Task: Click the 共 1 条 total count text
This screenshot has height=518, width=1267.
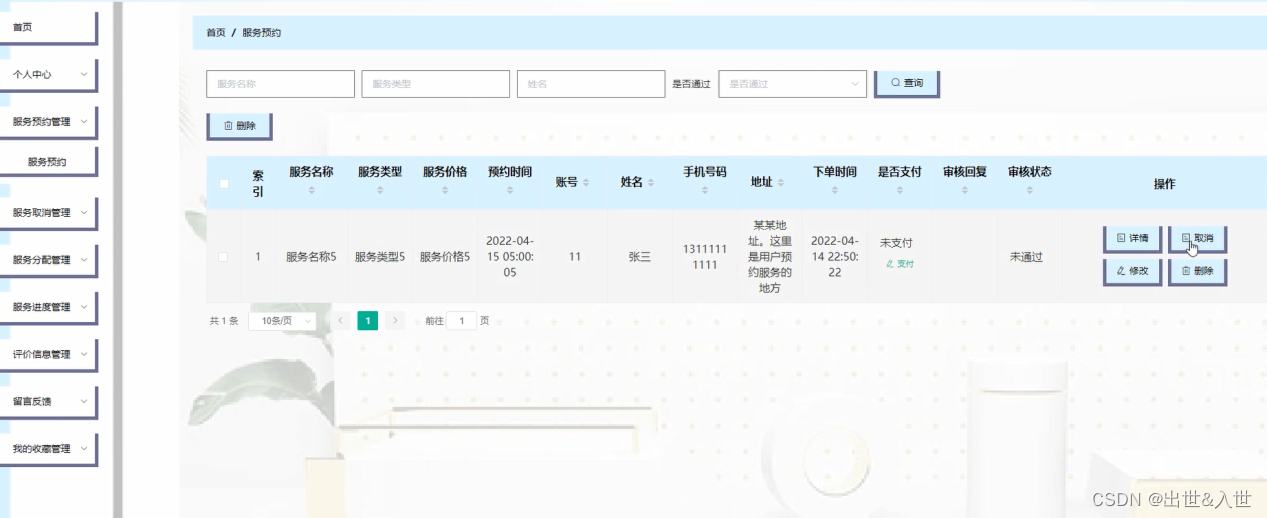Action: click(x=224, y=321)
